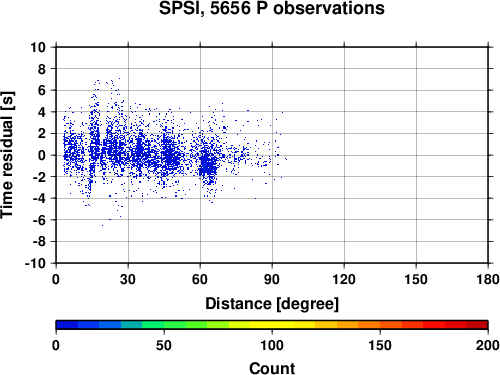Screen dimensions: 500x375
Task: Select the dark blue end of the colorbar
Action: (x=67, y=325)
